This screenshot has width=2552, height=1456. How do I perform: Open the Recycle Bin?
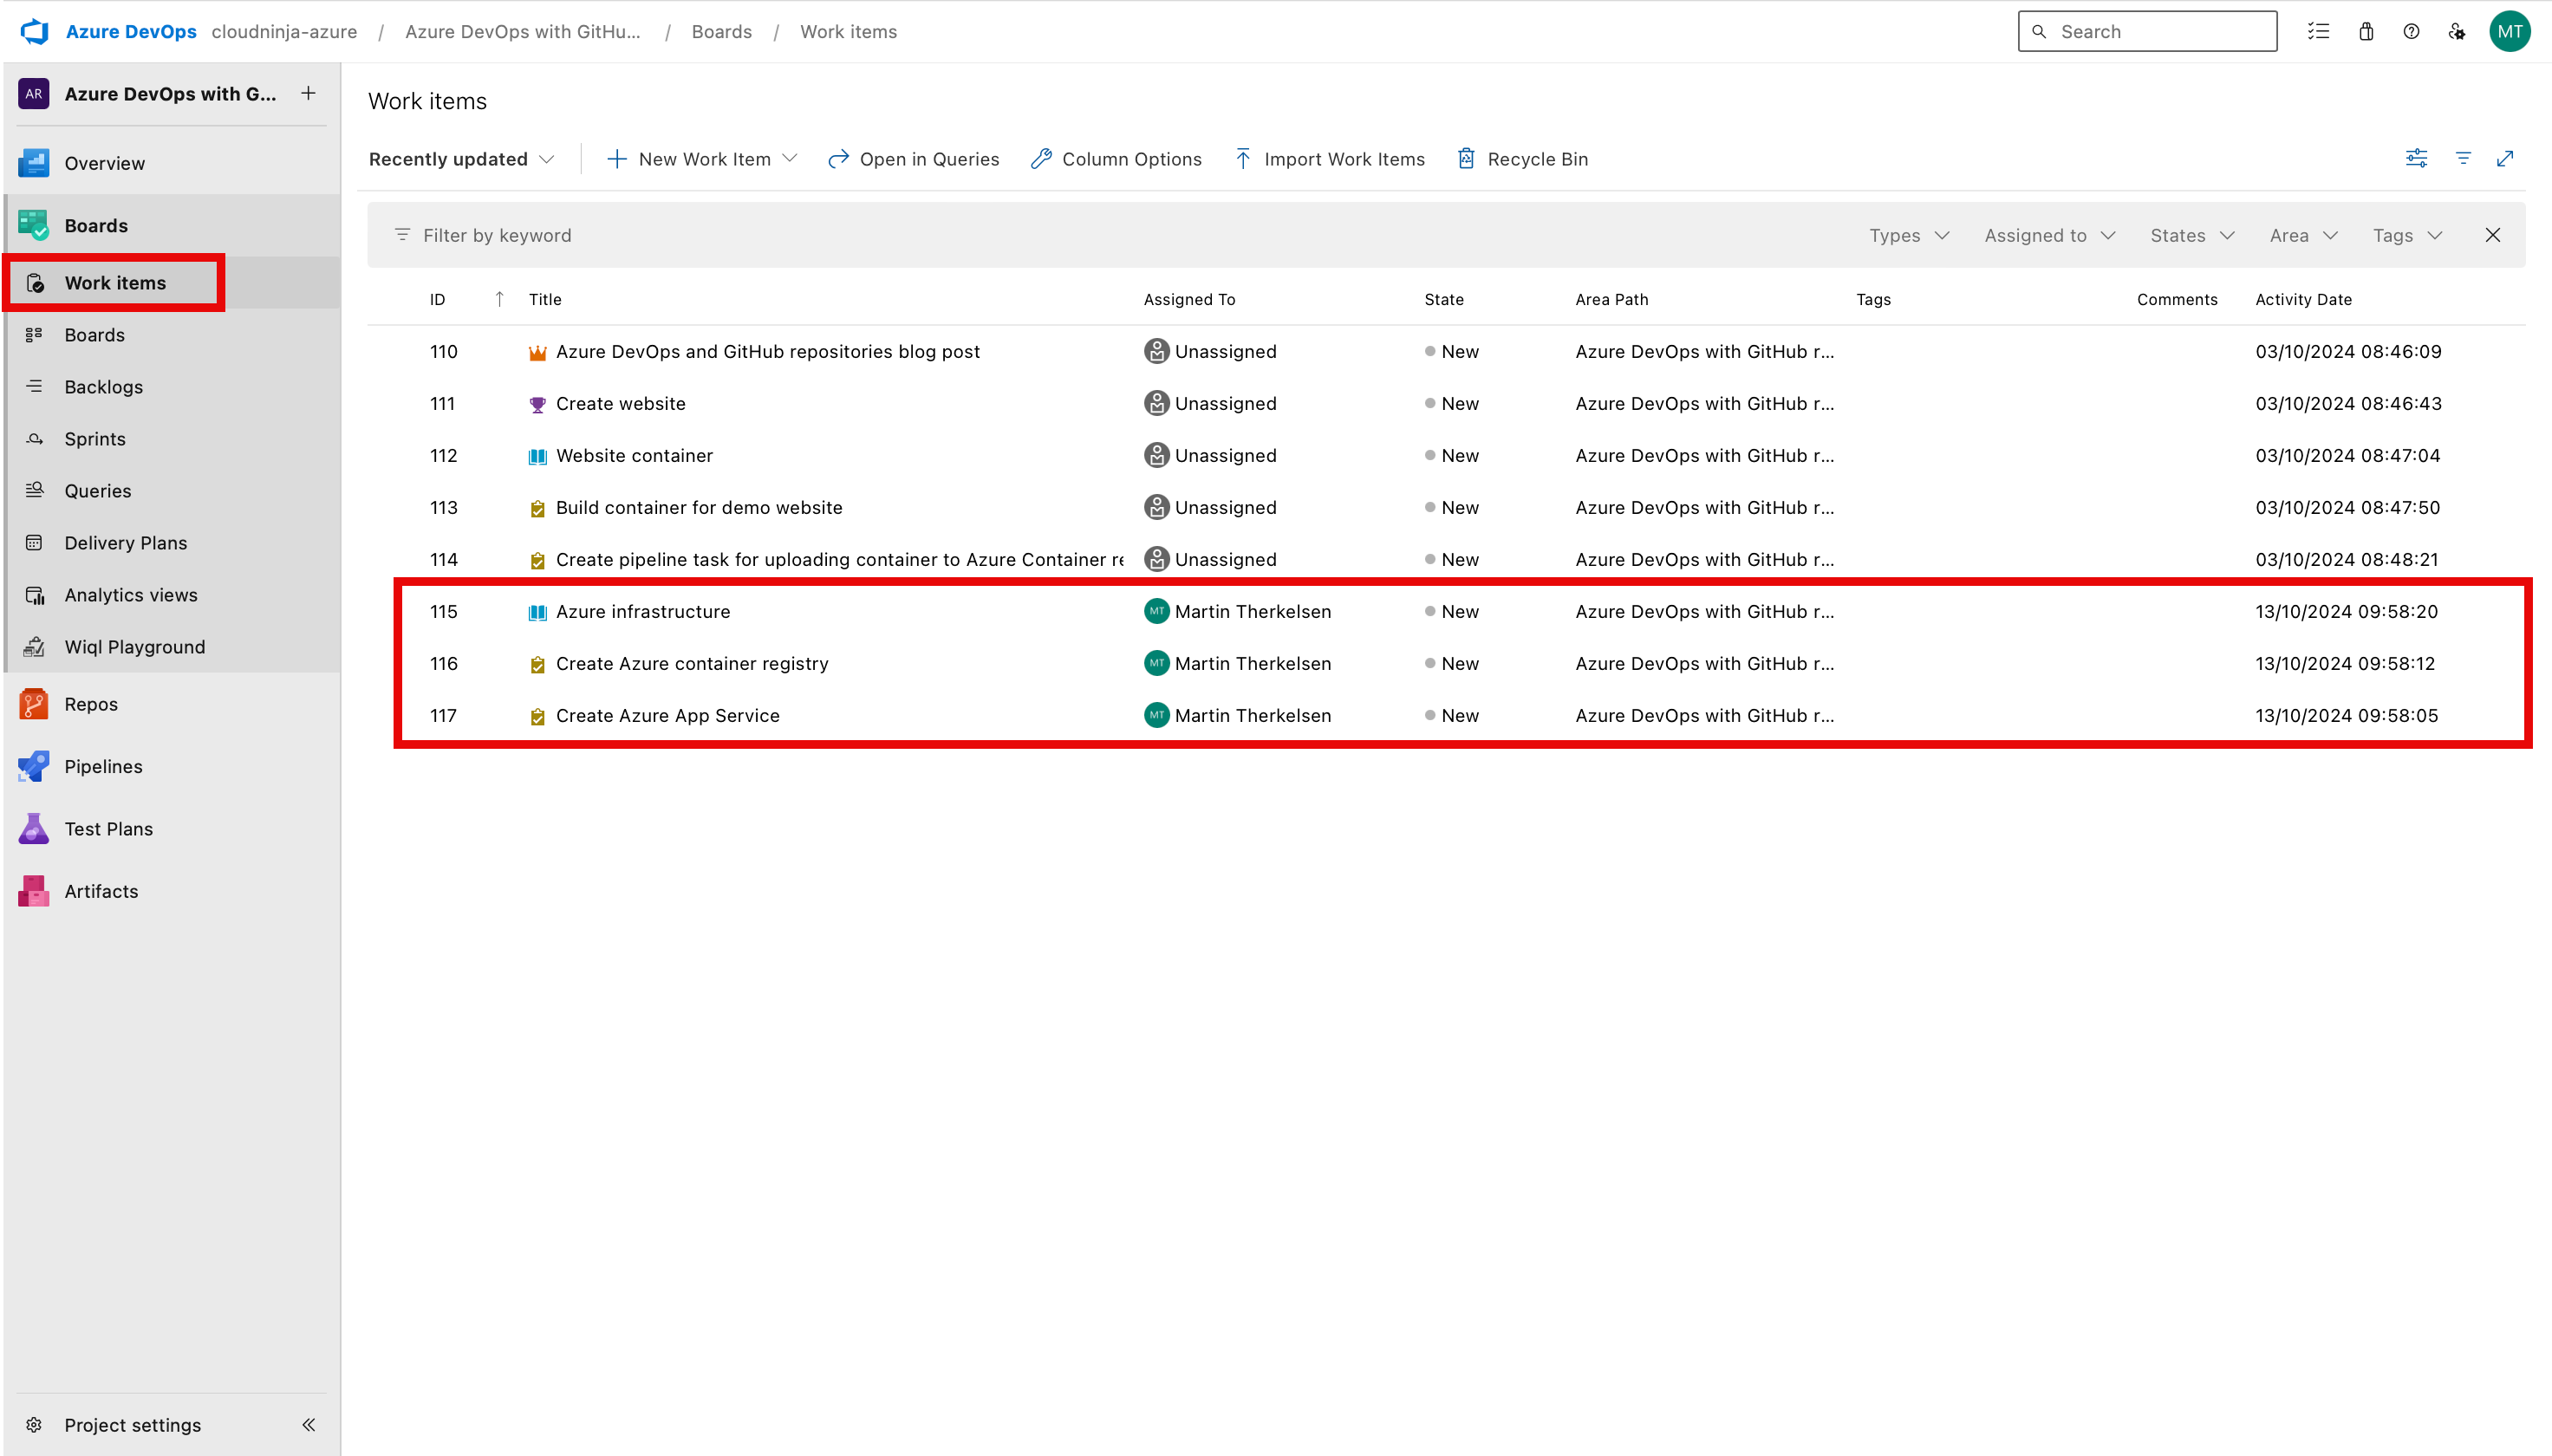(x=1522, y=159)
